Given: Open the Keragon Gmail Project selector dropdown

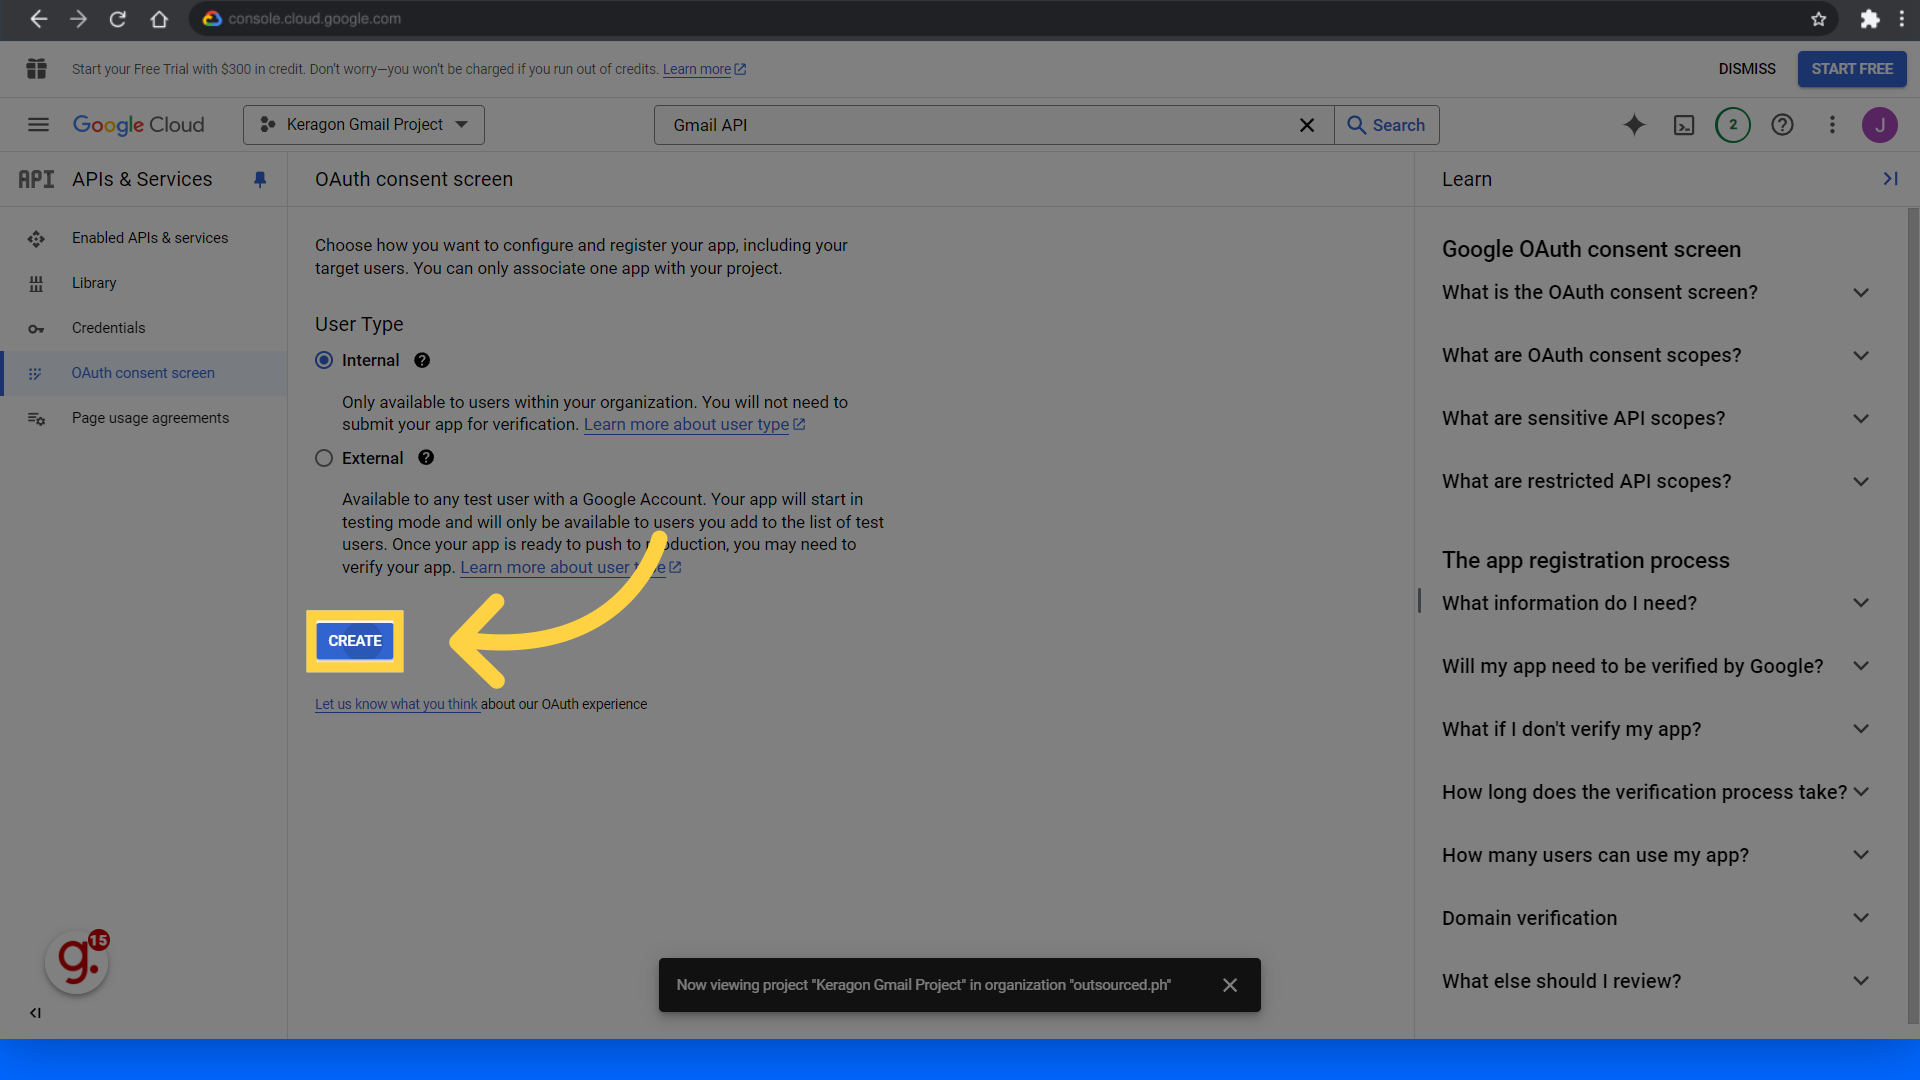Looking at the screenshot, I should pyautogui.click(x=364, y=125).
